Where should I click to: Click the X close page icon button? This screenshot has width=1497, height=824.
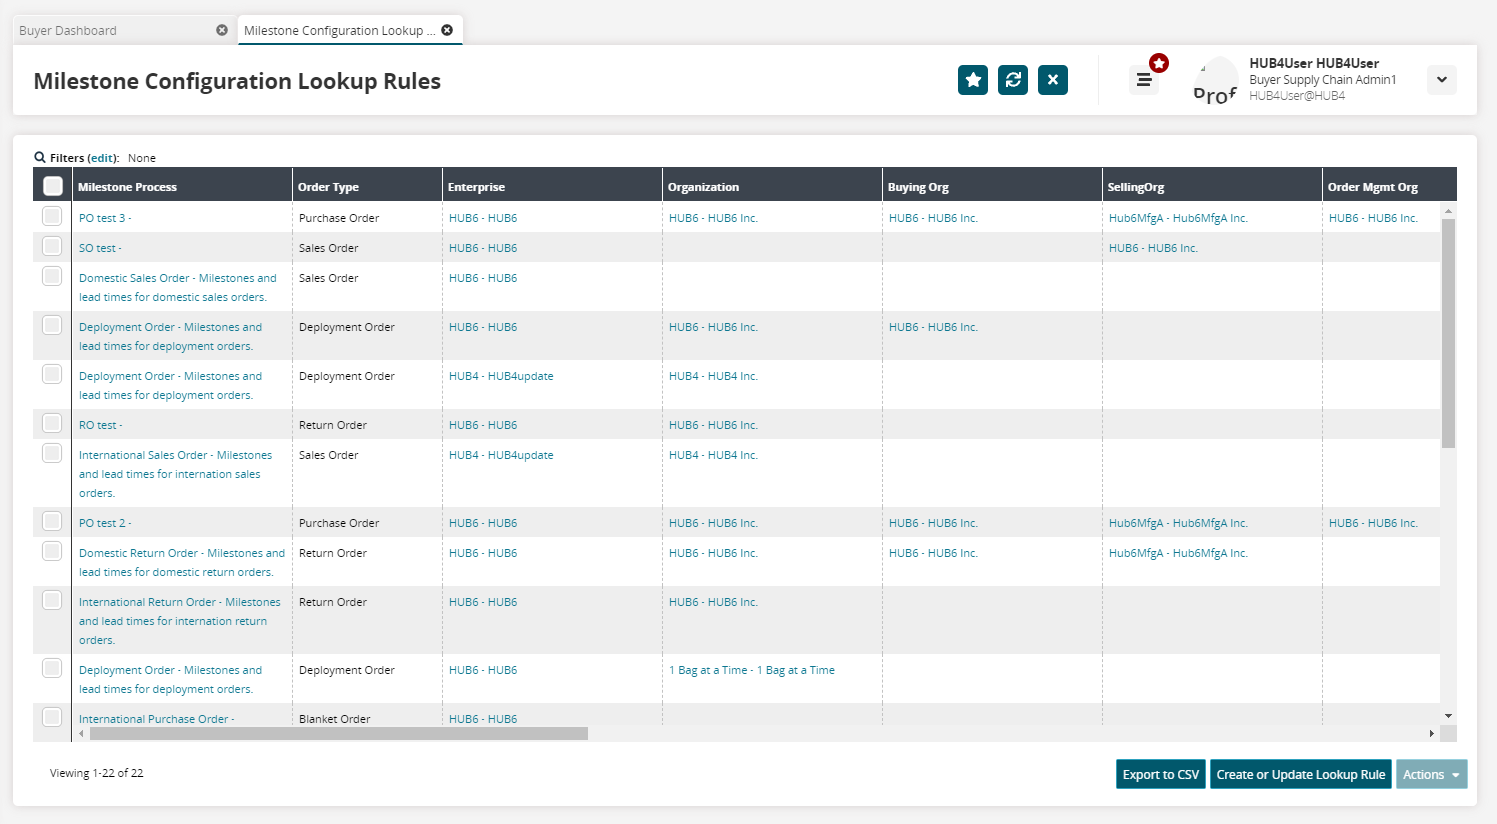click(1053, 80)
